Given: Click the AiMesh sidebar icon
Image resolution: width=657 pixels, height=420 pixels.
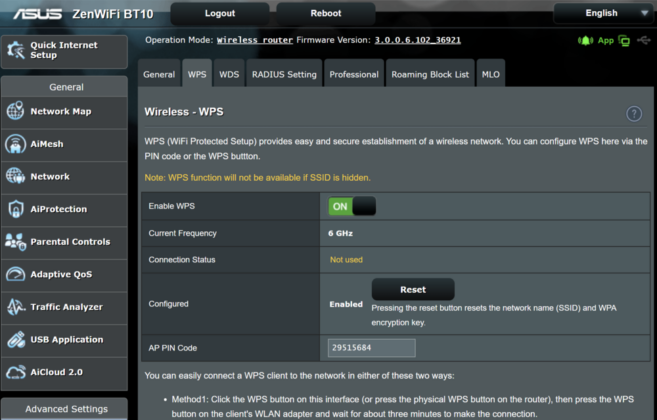Looking at the screenshot, I should click(x=16, y=144).
